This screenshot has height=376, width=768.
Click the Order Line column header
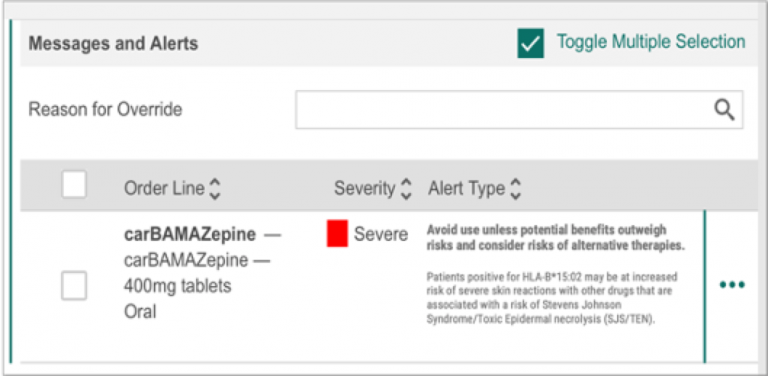tap(164, 189)
